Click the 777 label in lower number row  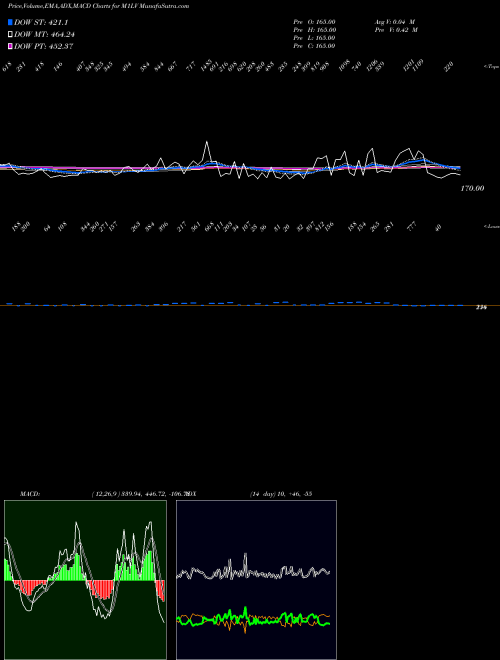click(x=412, y=226)
